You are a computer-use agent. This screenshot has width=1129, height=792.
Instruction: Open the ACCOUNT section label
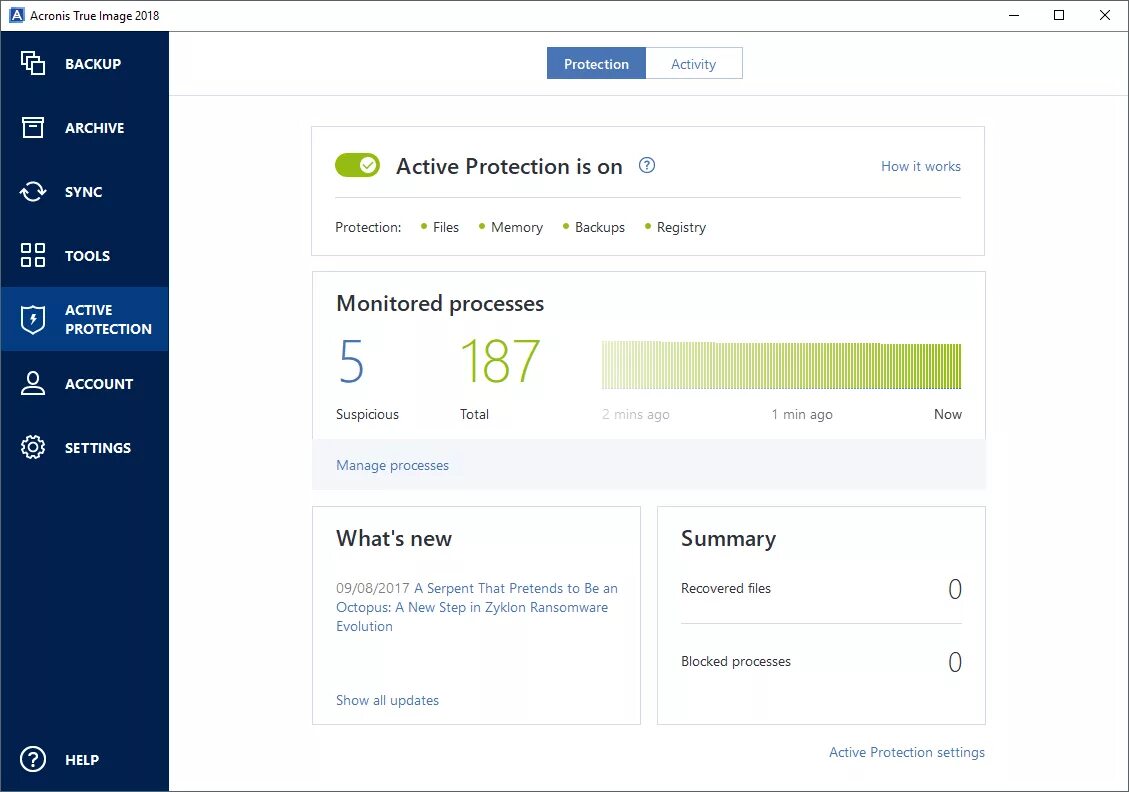click(x=99, y=384)
